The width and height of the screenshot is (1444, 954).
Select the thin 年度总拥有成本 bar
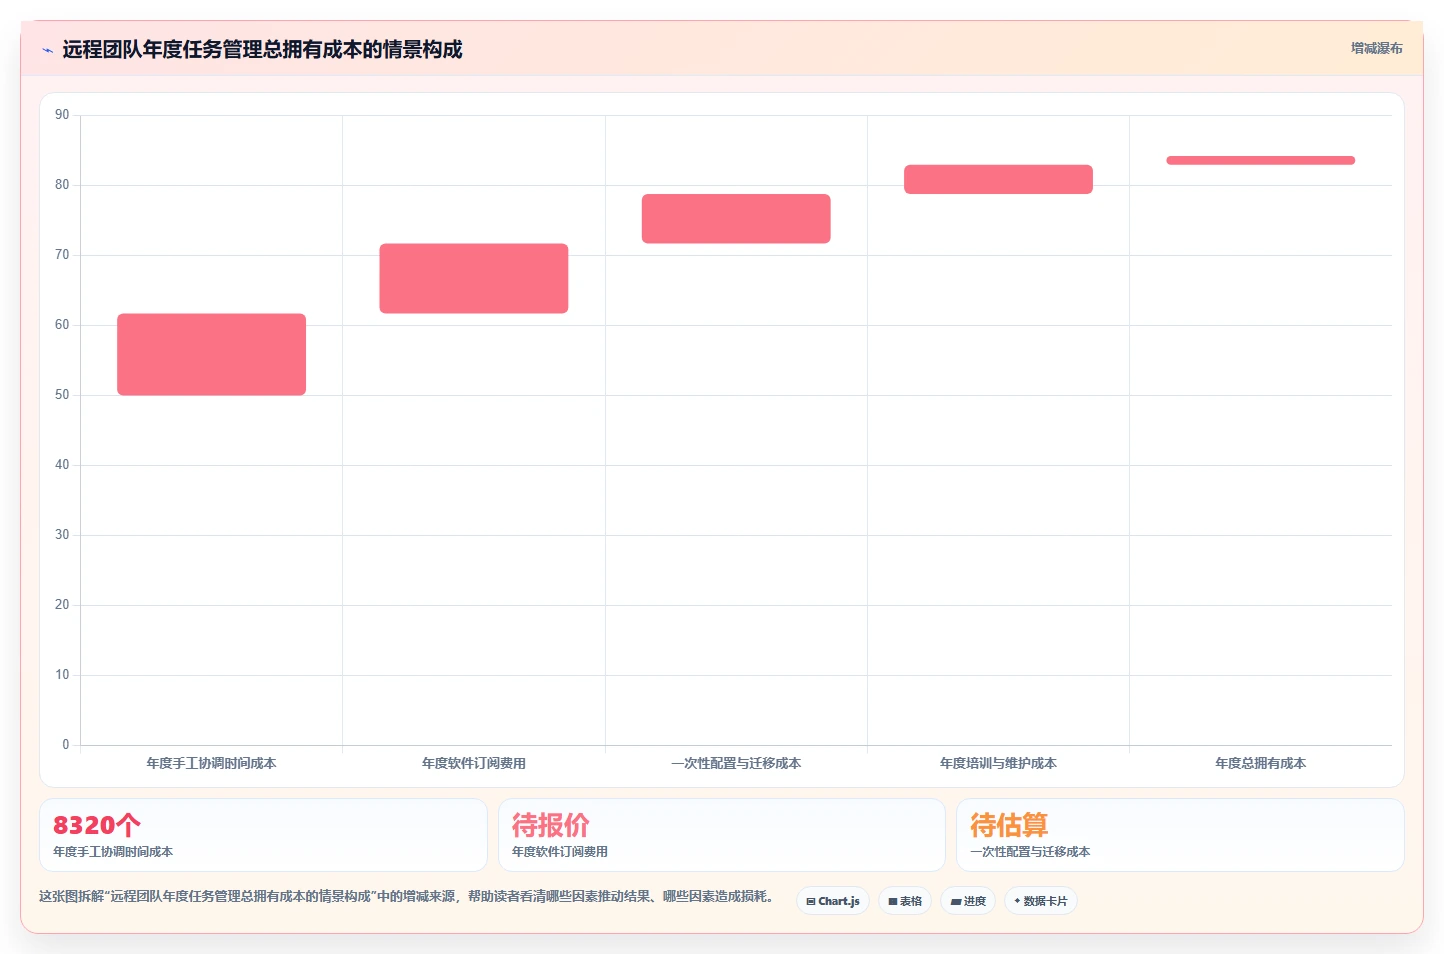[1260, 160]
